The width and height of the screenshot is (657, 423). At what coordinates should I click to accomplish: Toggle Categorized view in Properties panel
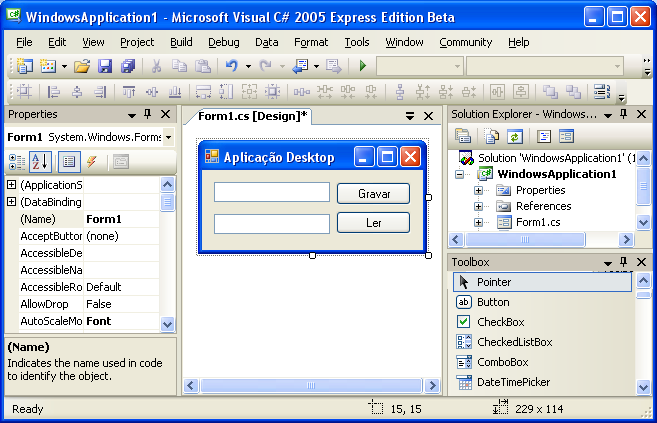coord(17,162)
